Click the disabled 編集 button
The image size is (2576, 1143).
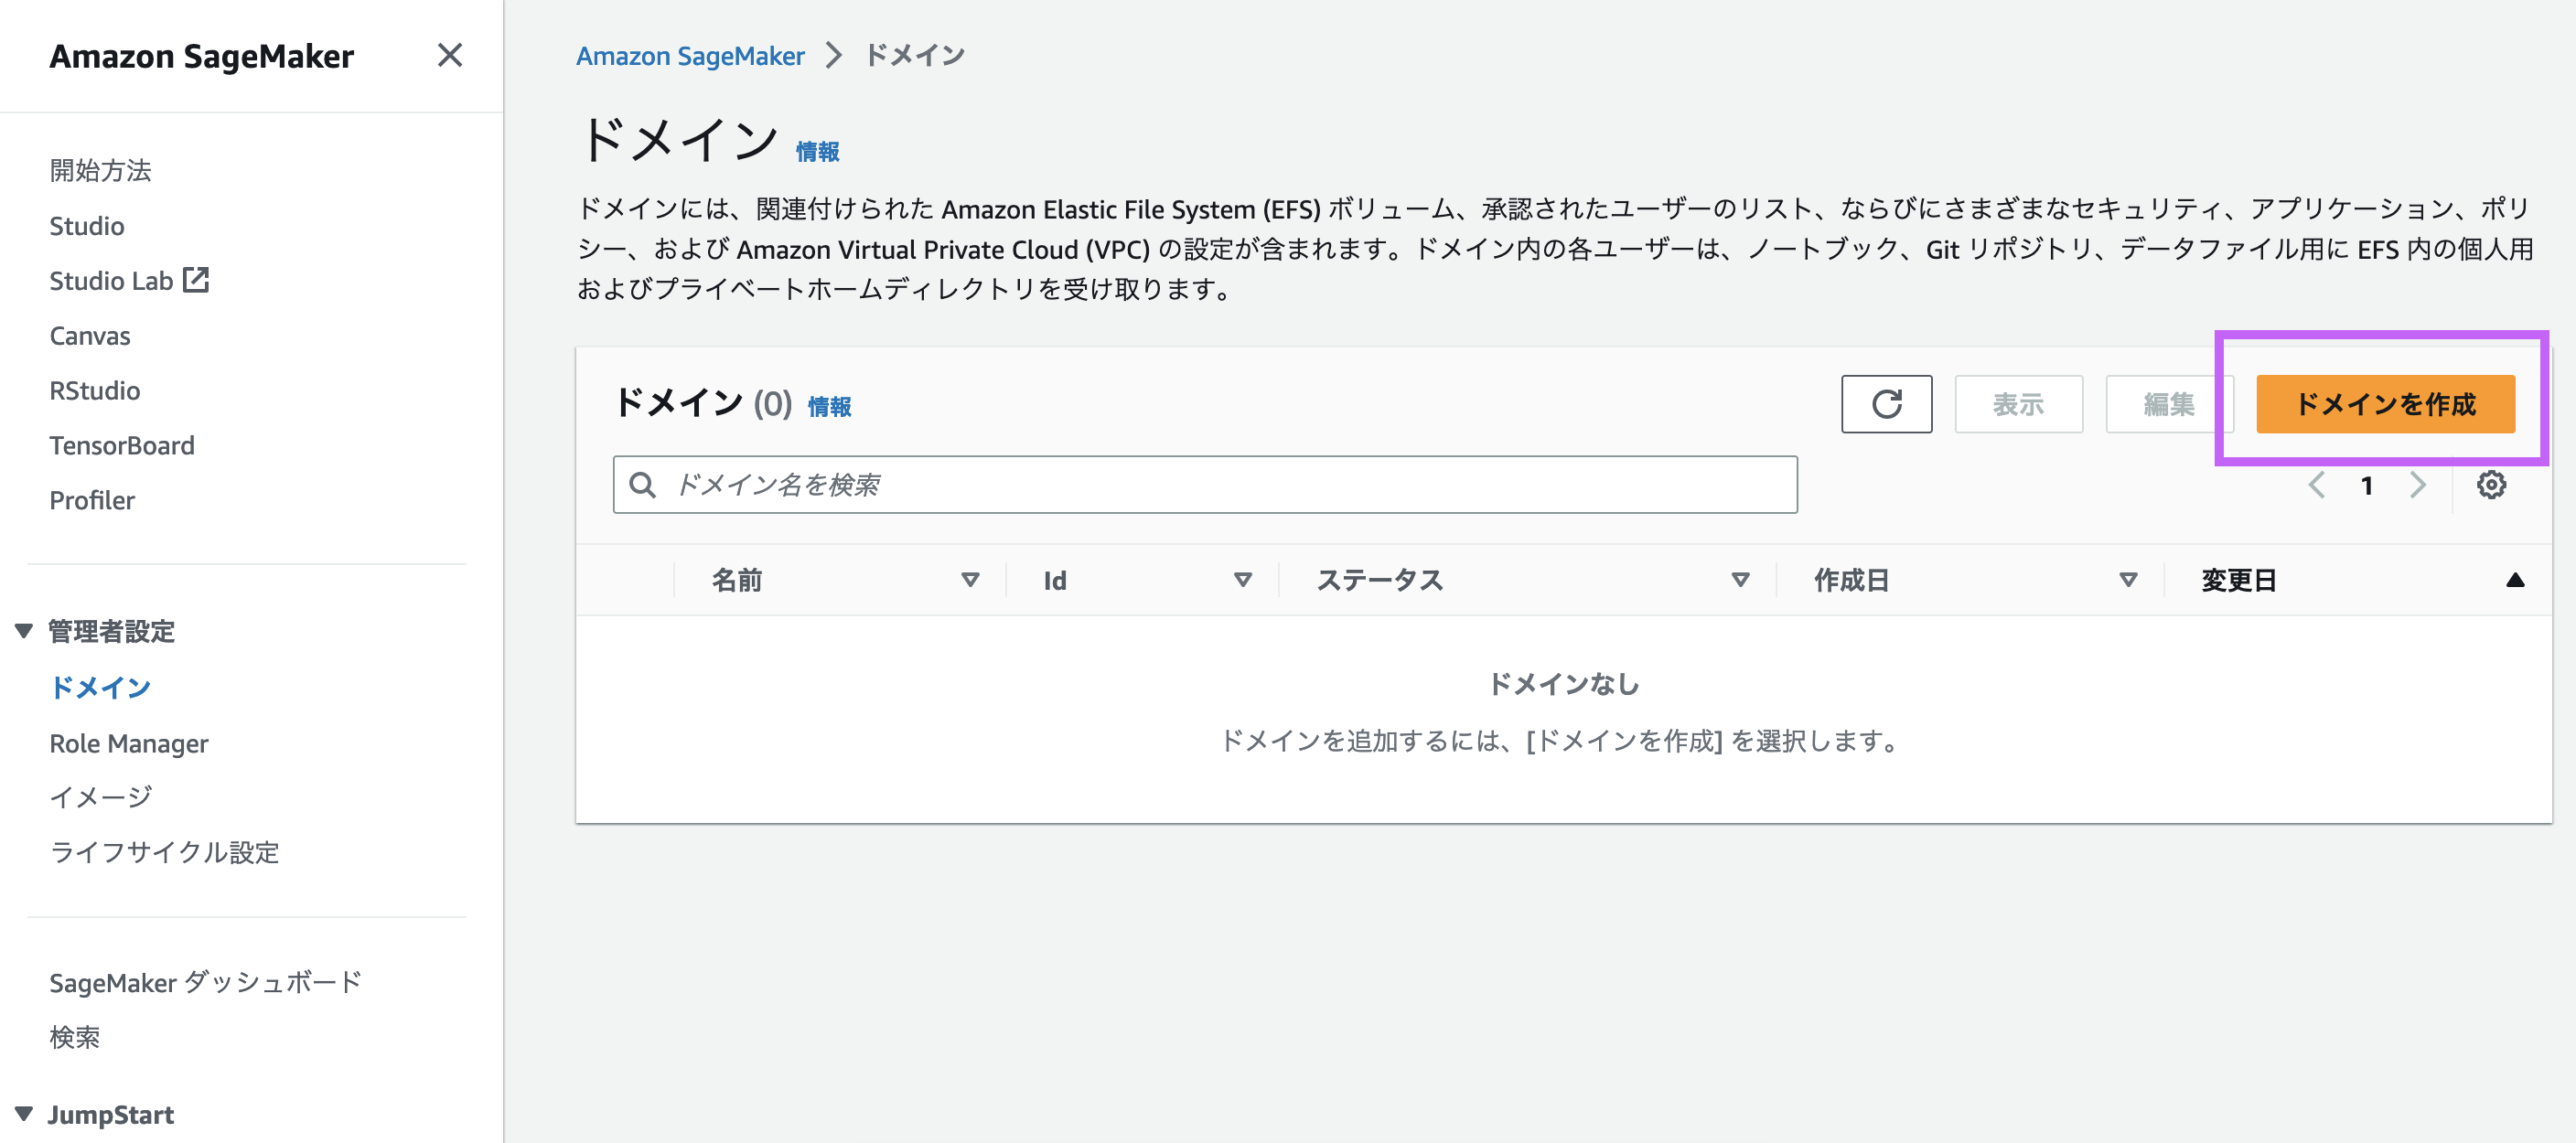pos(2169,404)
